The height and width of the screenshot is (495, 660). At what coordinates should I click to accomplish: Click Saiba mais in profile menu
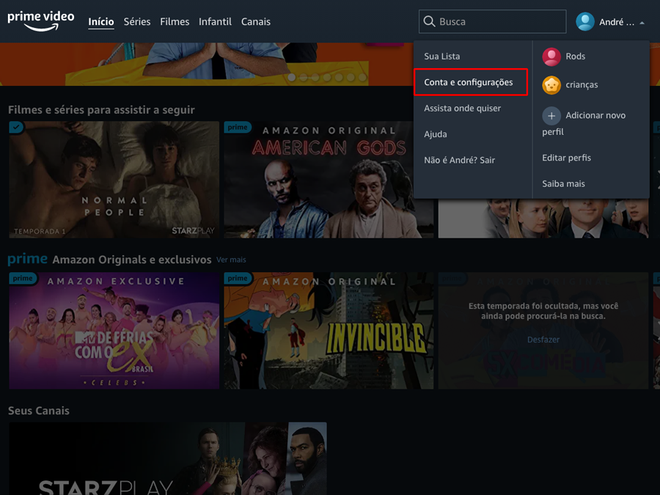[x=564, y=184]
